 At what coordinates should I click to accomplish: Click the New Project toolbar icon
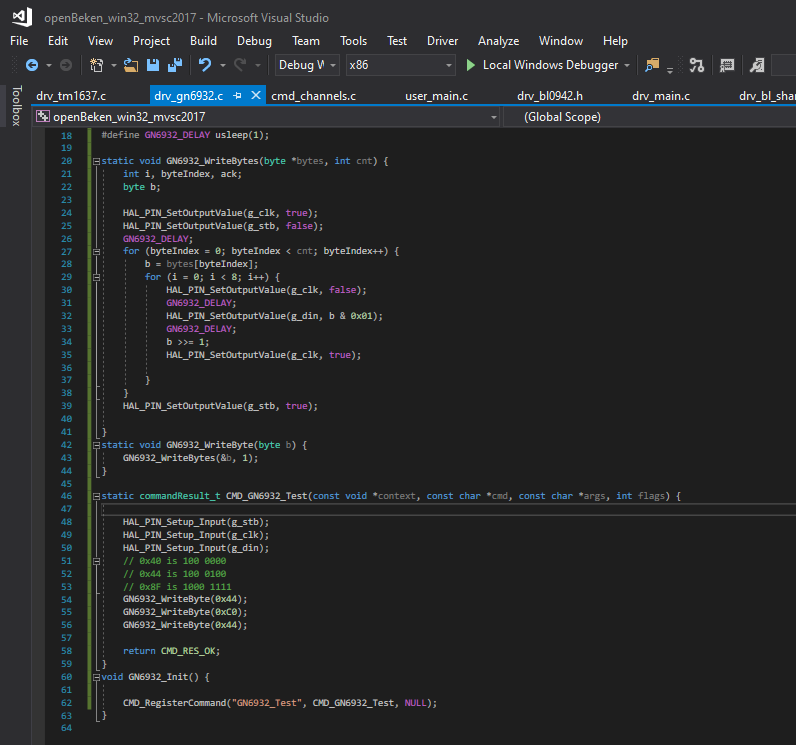96,65
